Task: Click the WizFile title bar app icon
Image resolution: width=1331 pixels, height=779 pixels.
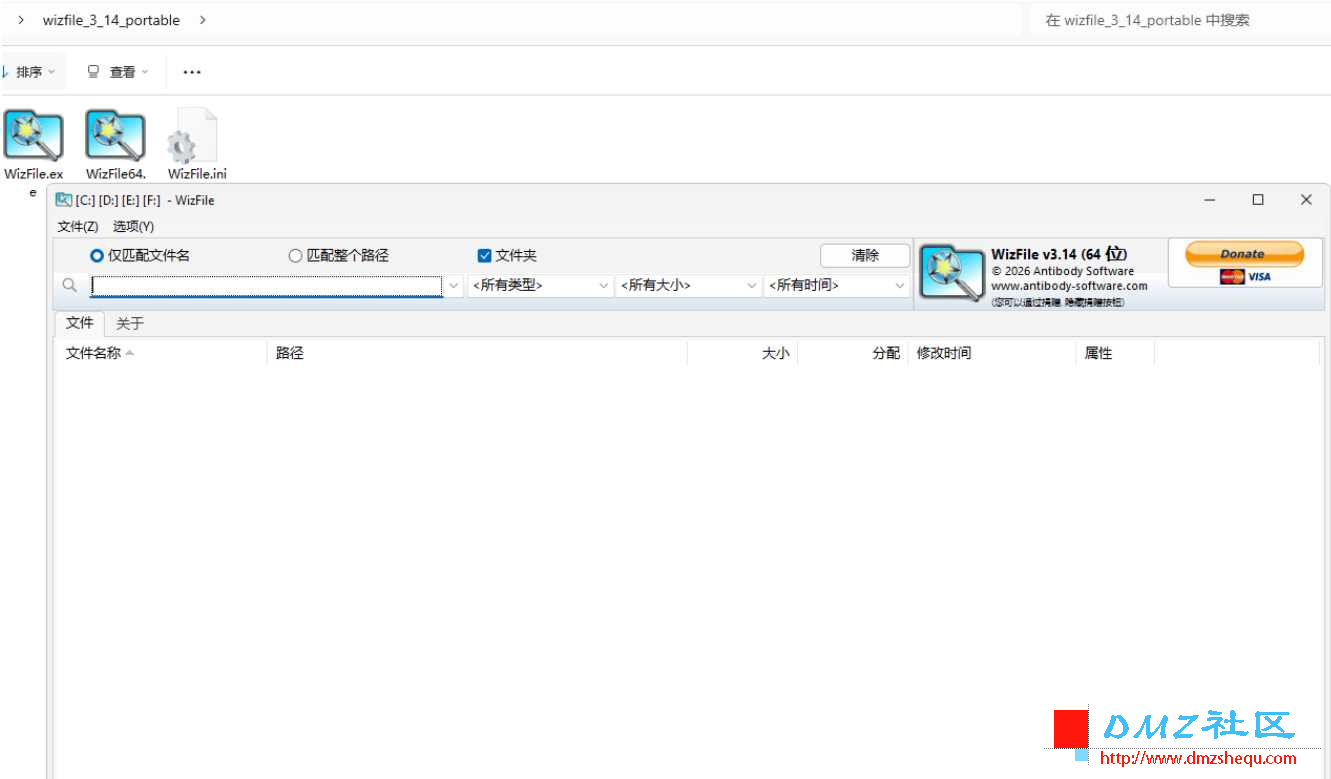Action: tap(64, 200)
